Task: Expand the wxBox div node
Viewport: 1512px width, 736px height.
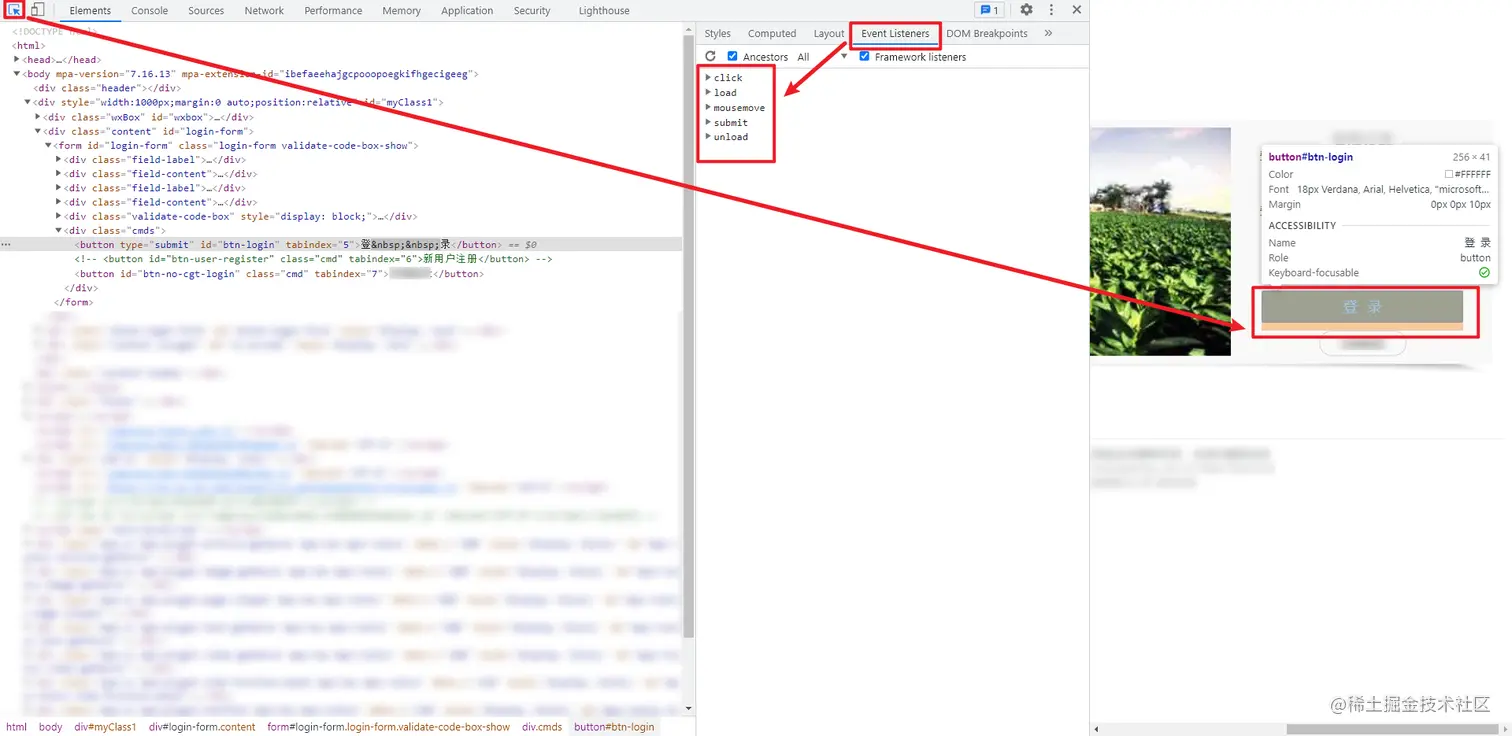Action: click(38, 117)
